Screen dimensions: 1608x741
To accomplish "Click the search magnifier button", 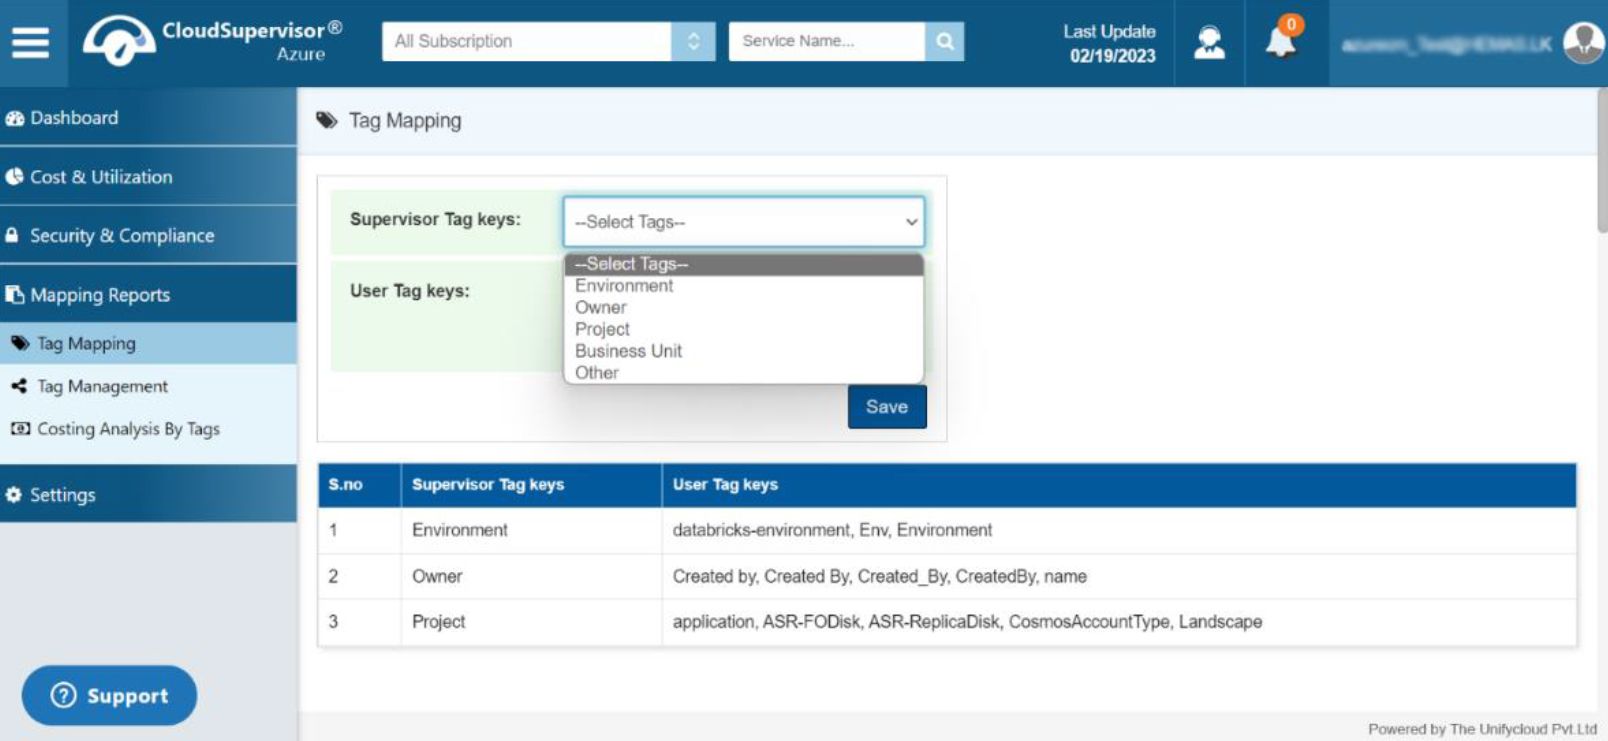I will tap(944, 41).
